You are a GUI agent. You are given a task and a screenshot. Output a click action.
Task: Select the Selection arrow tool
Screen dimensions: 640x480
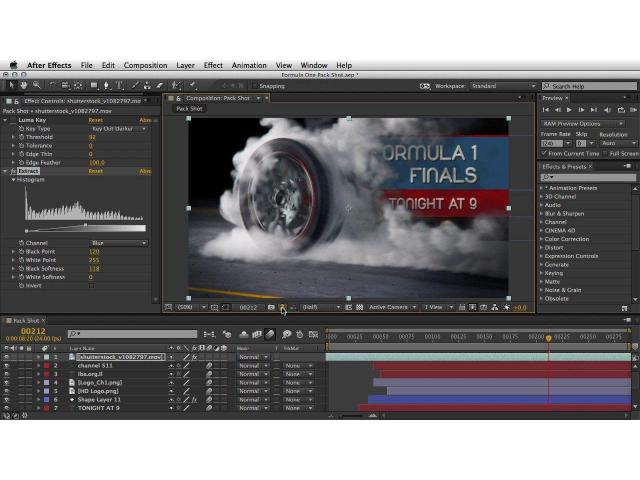(11, 85)
